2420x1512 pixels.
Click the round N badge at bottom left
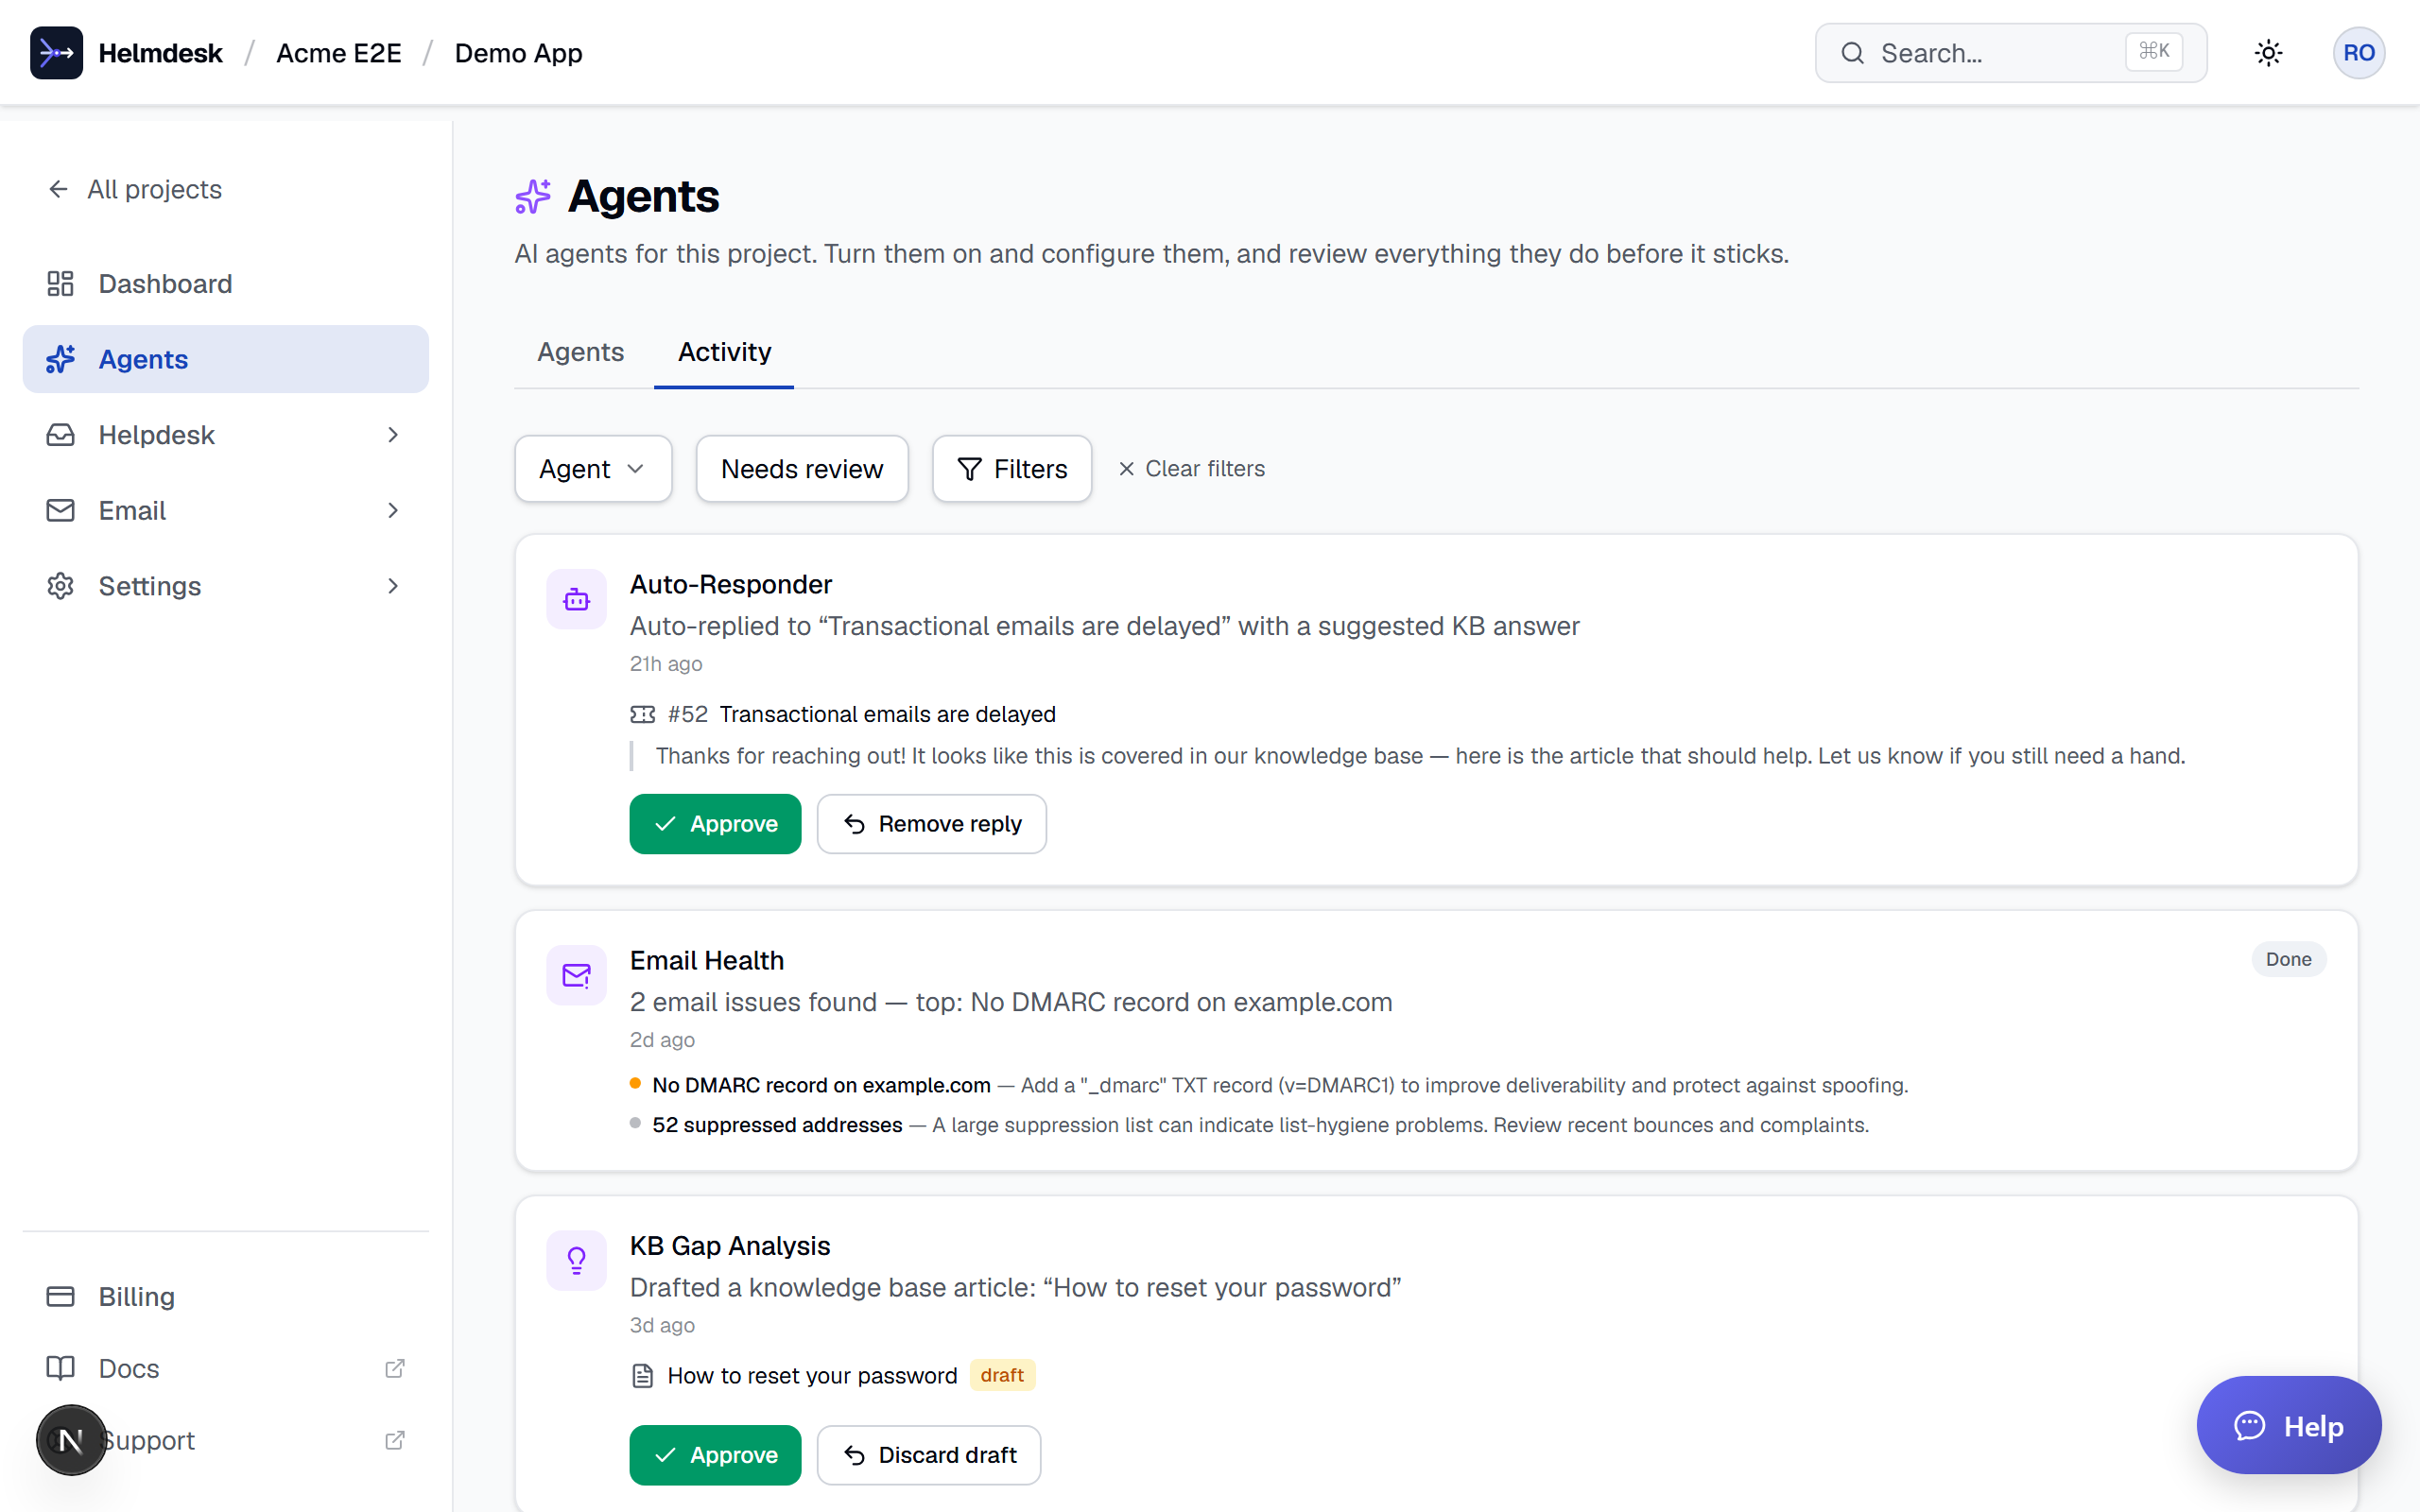71,1440
